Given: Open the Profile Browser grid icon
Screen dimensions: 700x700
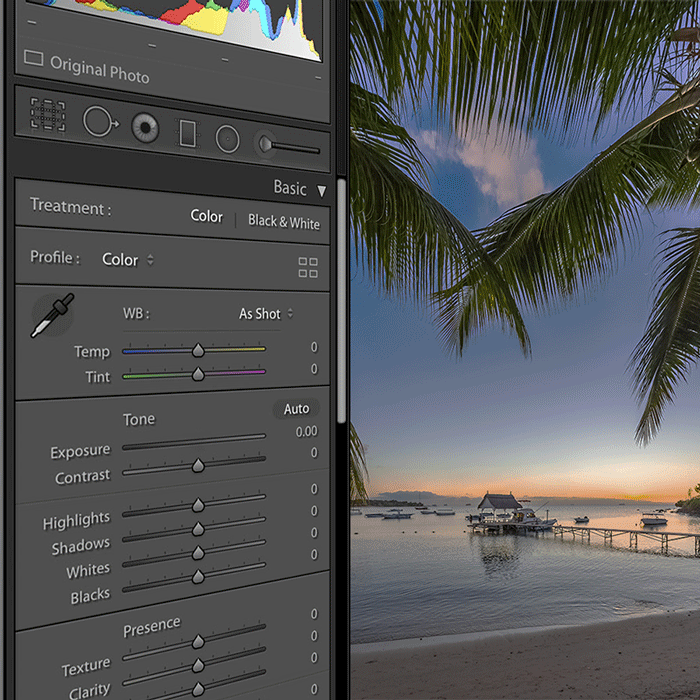Looking at the screenshot, I should pyautogui.click(x=308, y=267).
